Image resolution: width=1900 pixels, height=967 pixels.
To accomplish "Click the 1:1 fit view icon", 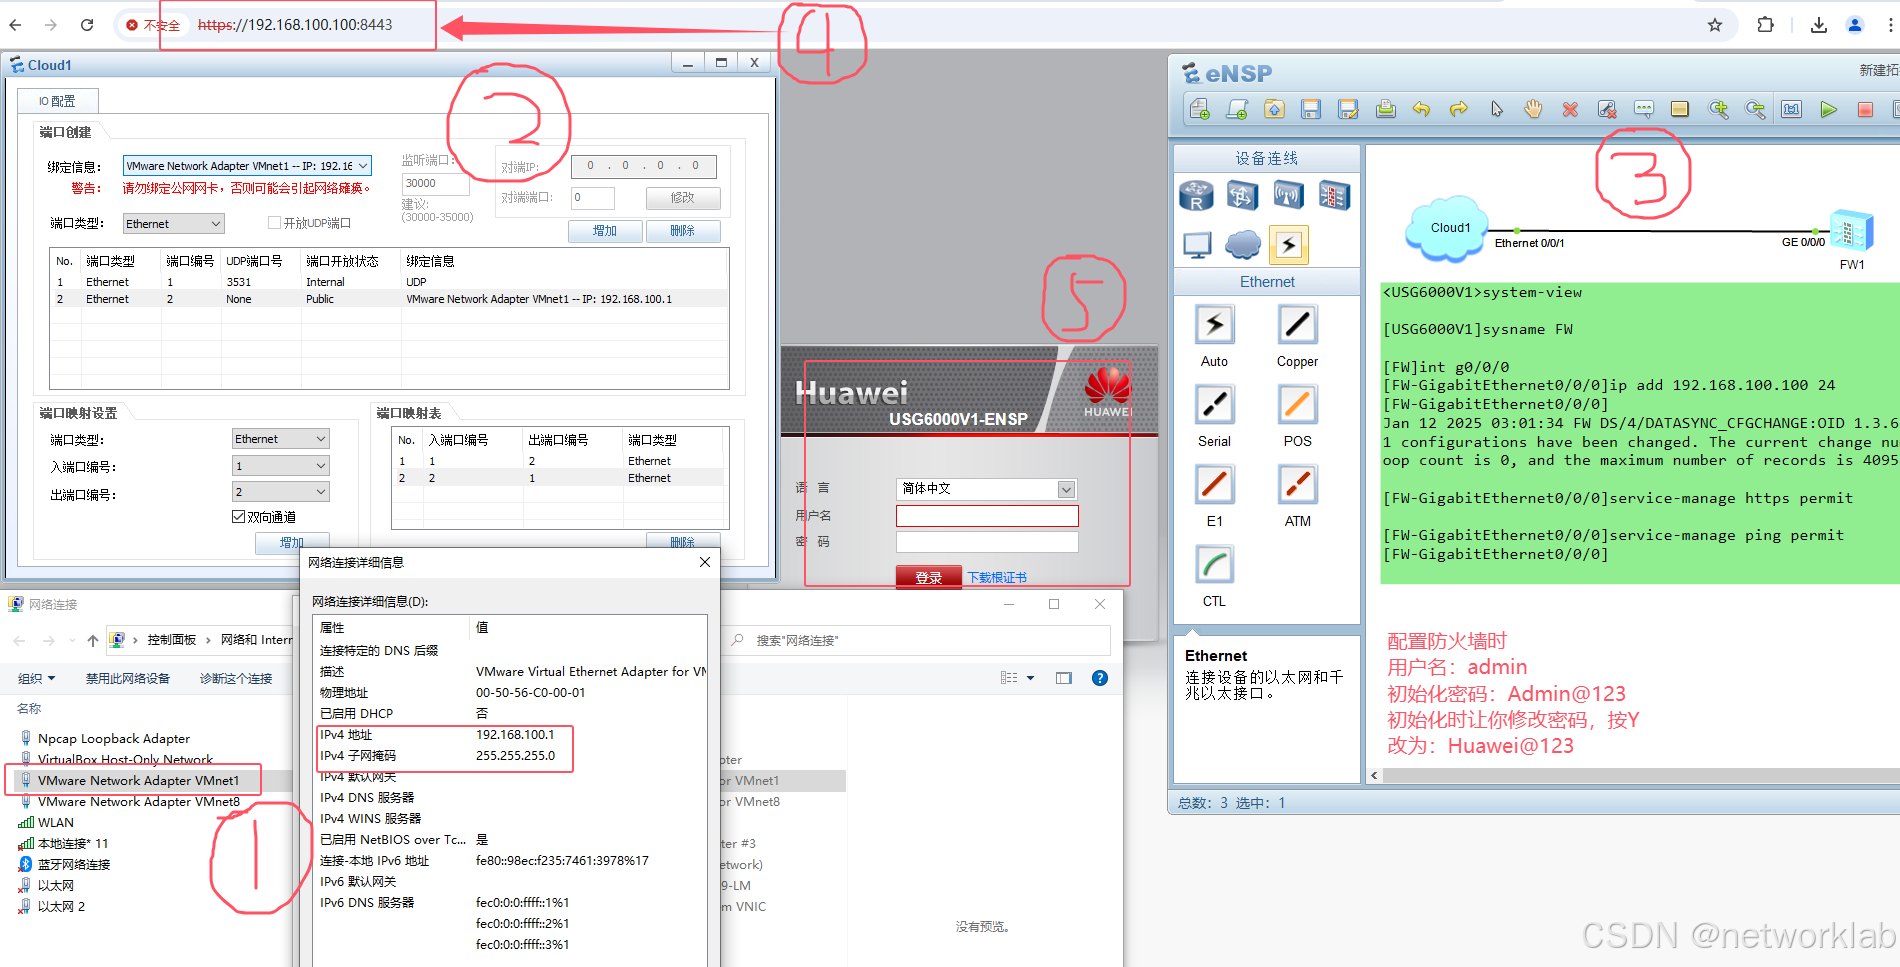I will tap(1791, 109).
